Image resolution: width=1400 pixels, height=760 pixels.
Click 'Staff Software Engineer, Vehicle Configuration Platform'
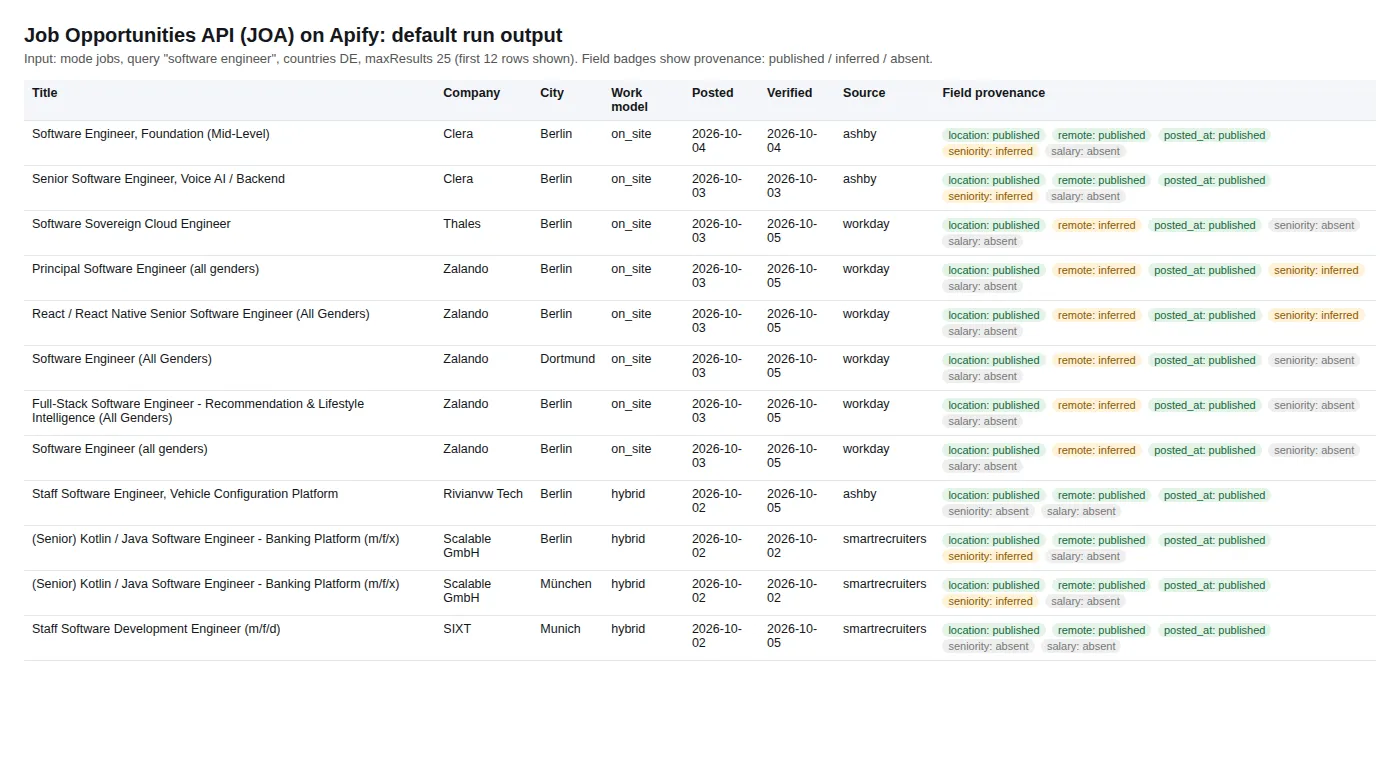click(x=185, y=494)
